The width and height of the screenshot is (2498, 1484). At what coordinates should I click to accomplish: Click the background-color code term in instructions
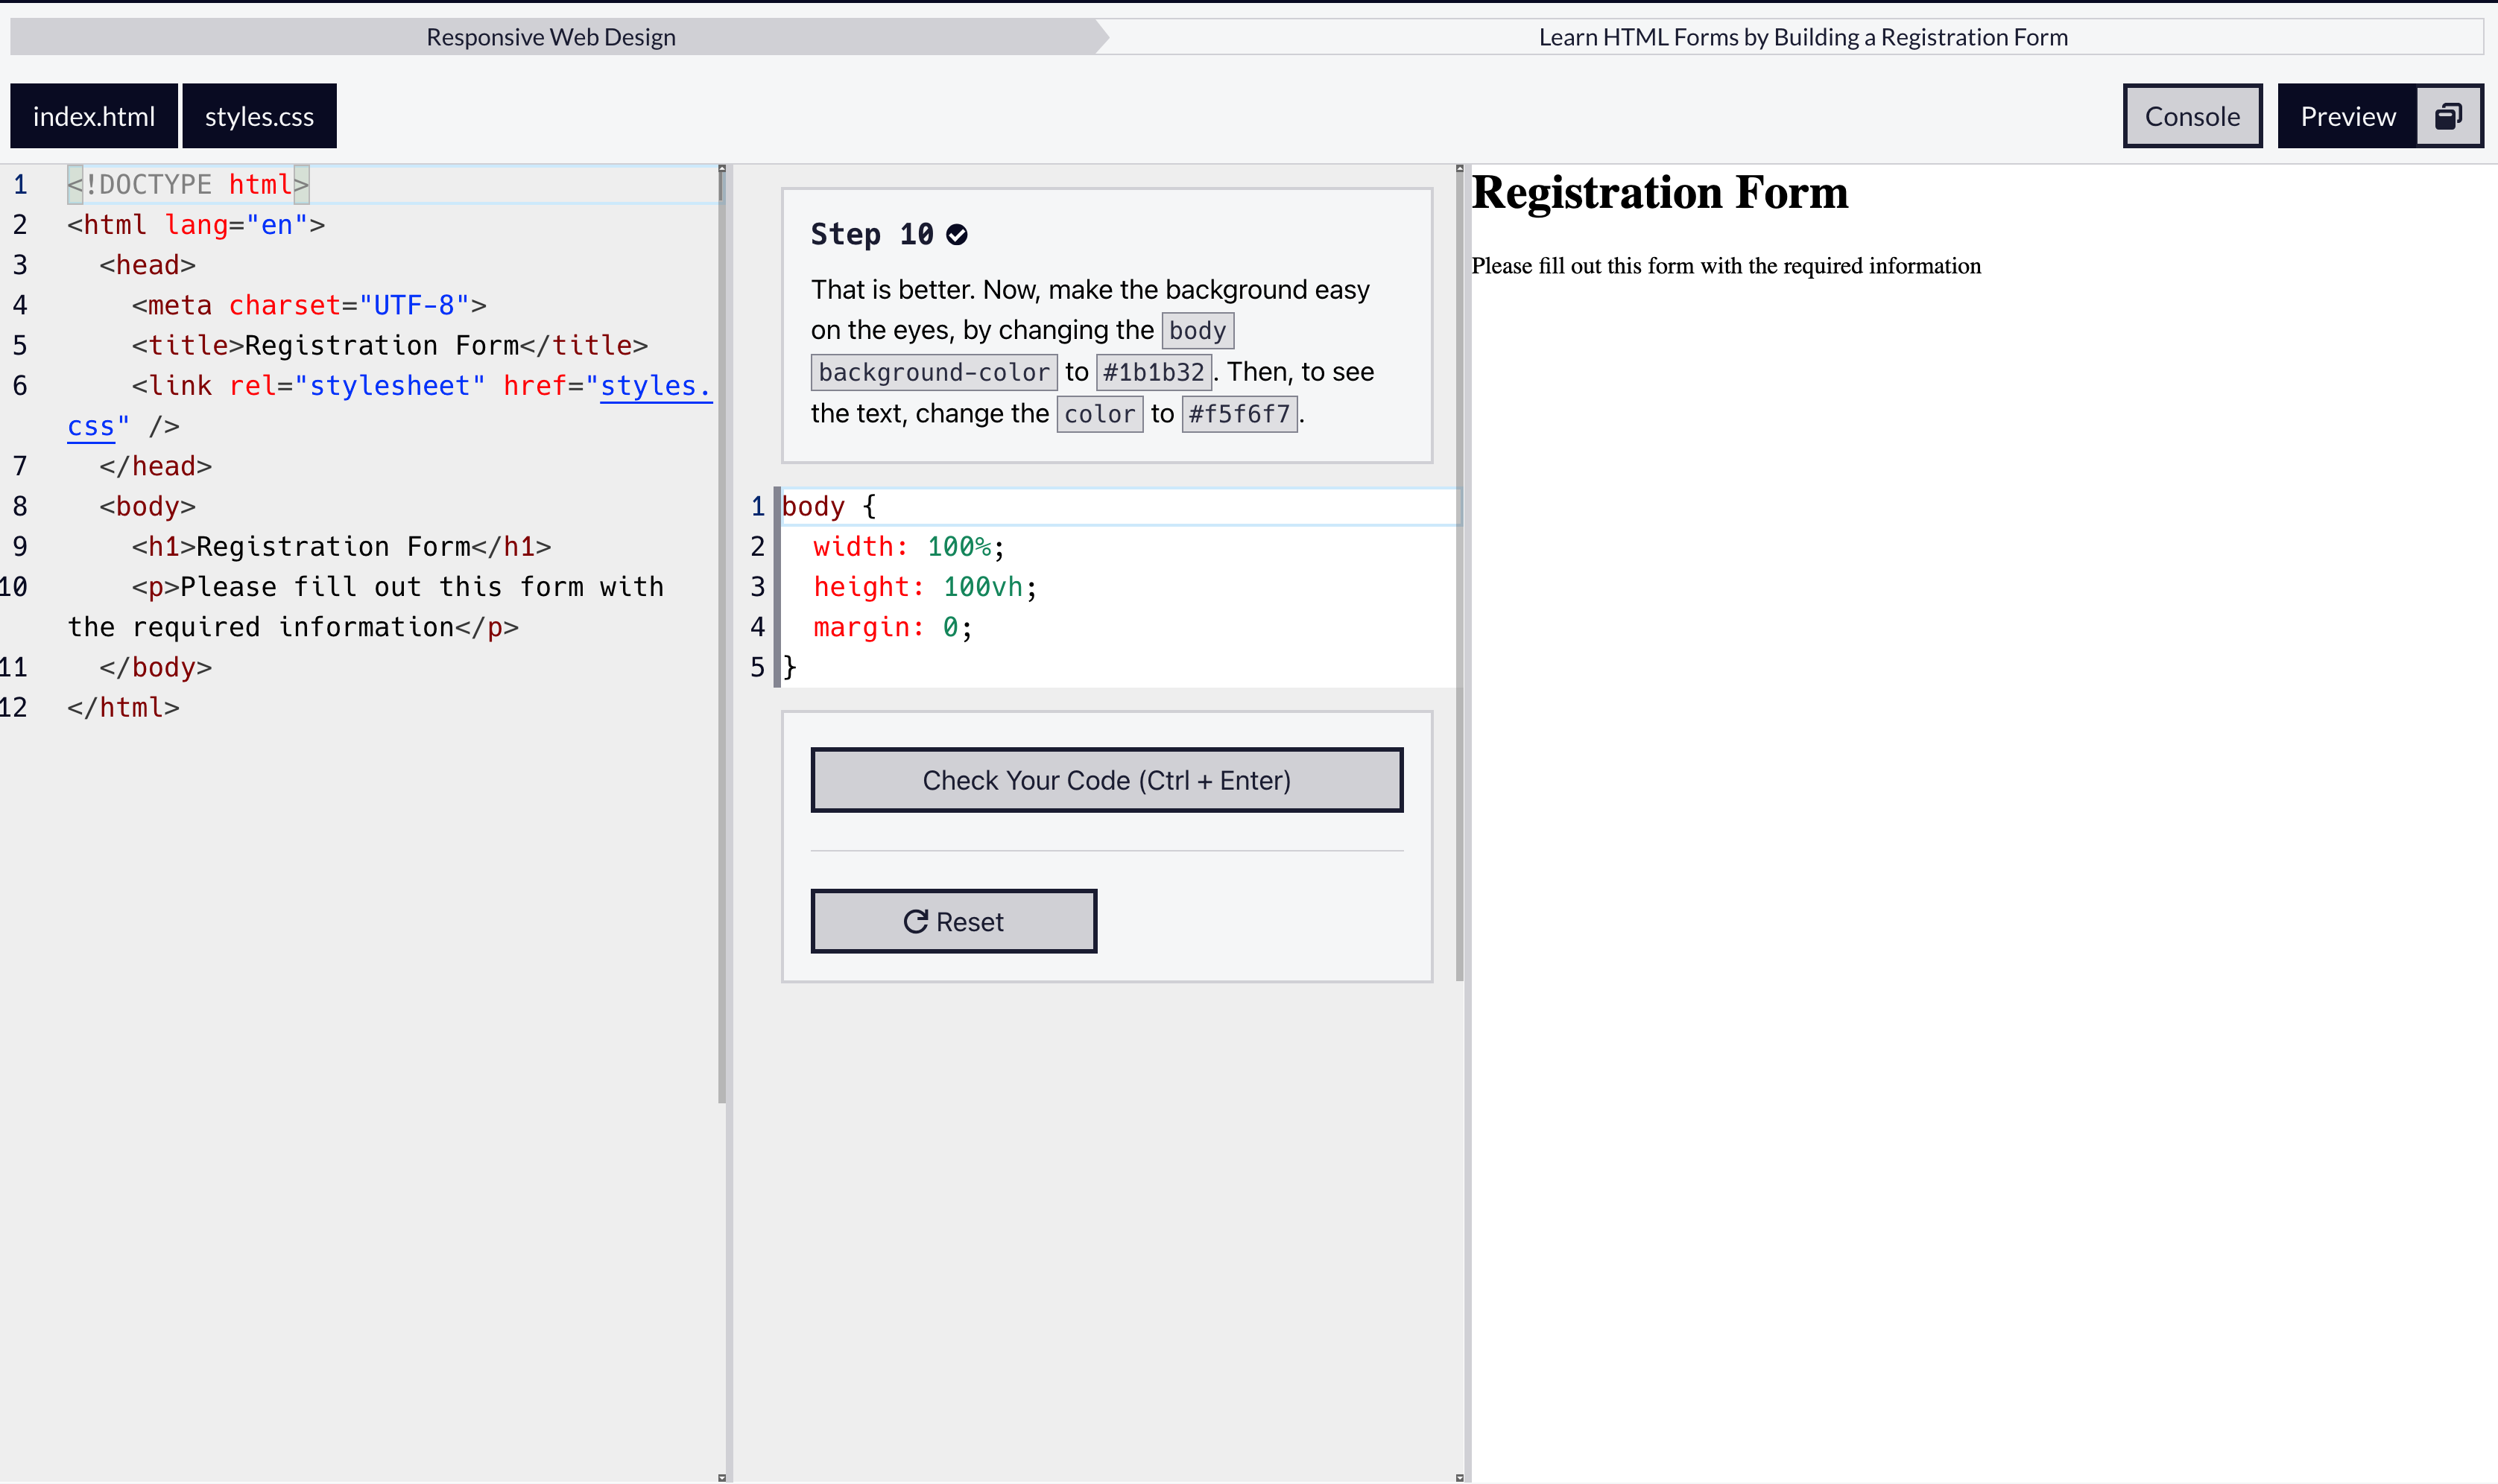(933, 372)
